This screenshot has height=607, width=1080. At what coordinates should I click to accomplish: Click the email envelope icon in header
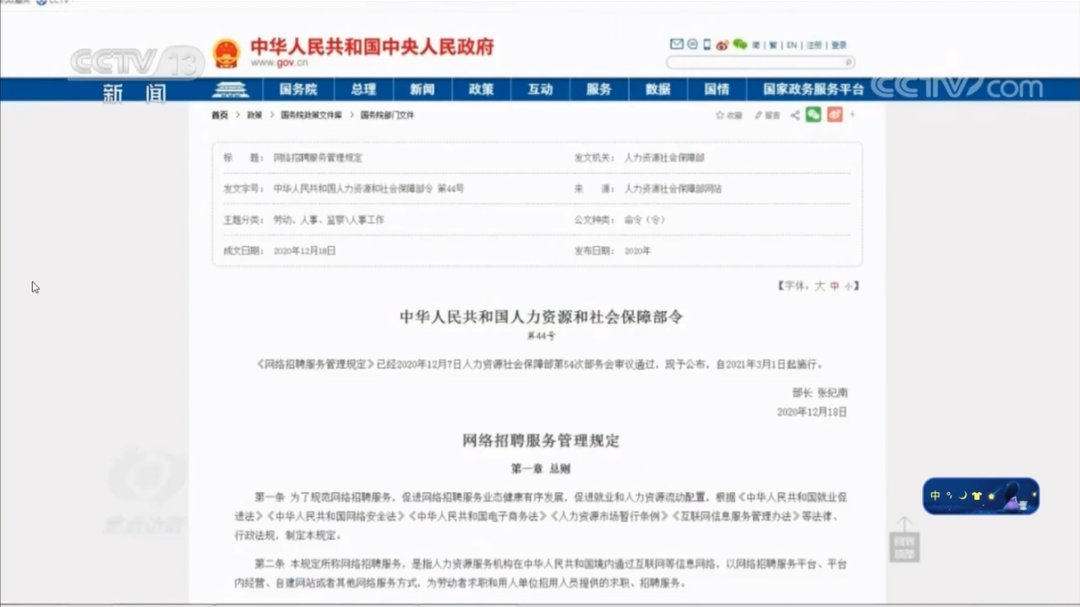pyautogui.click(x=676, y=45)
